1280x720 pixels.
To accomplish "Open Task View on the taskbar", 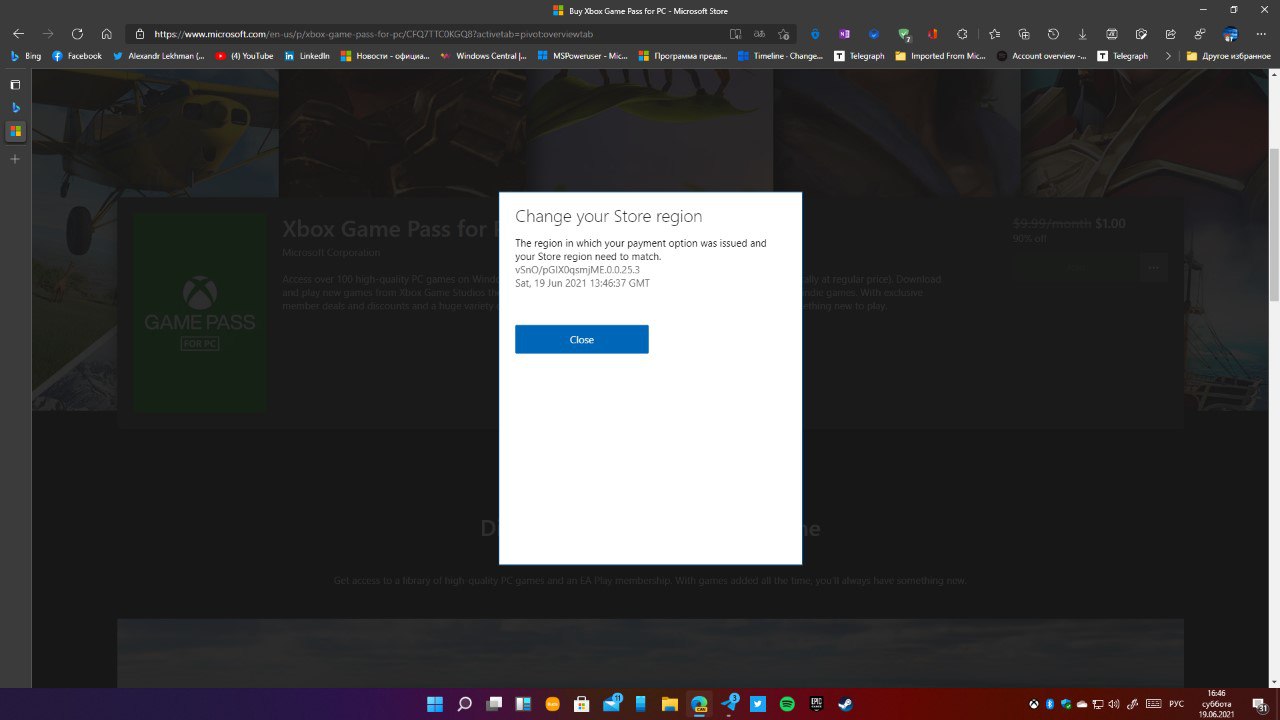I will pyautogui.click(x=493, y=704).
